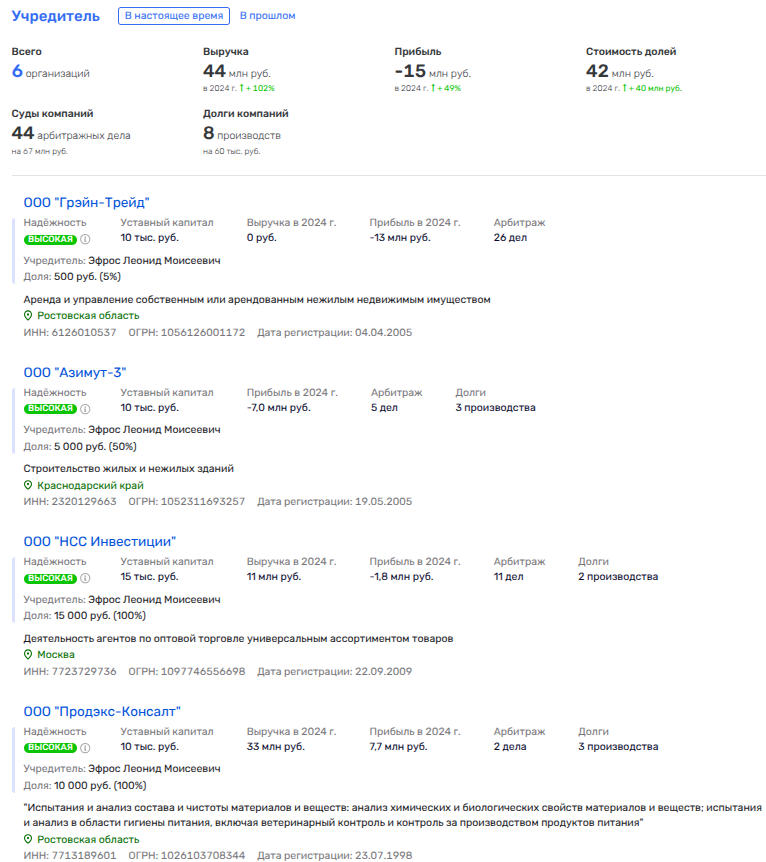Image resolution: width=766 pixels, height=862 pixels.
Task: Open ООО "Продэкс-Консалт" company link
Action: (102, 712)
